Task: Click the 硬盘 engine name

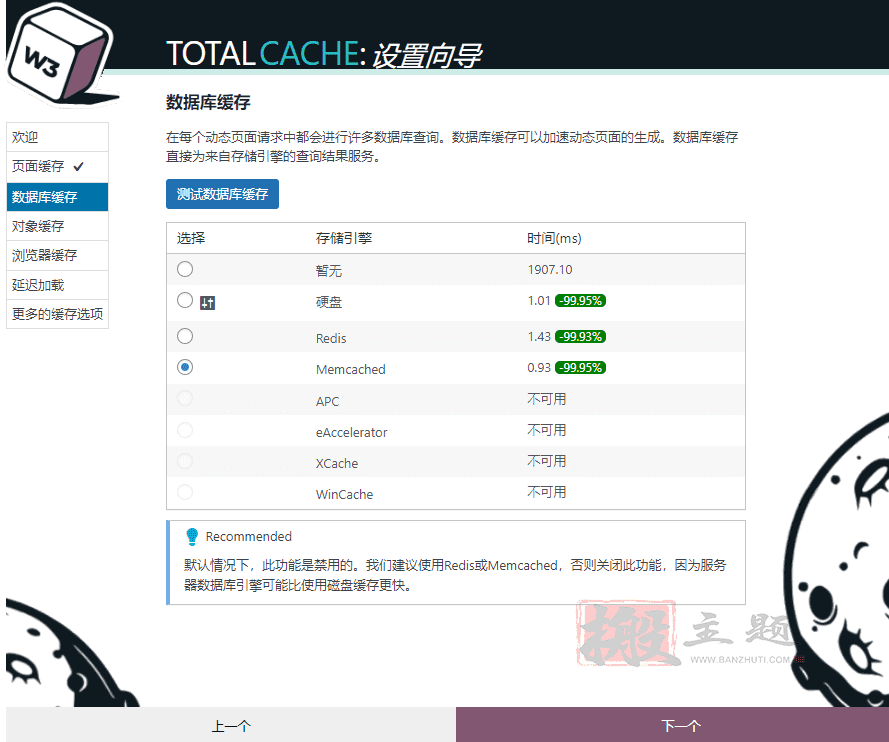Action: pos(329,302)
